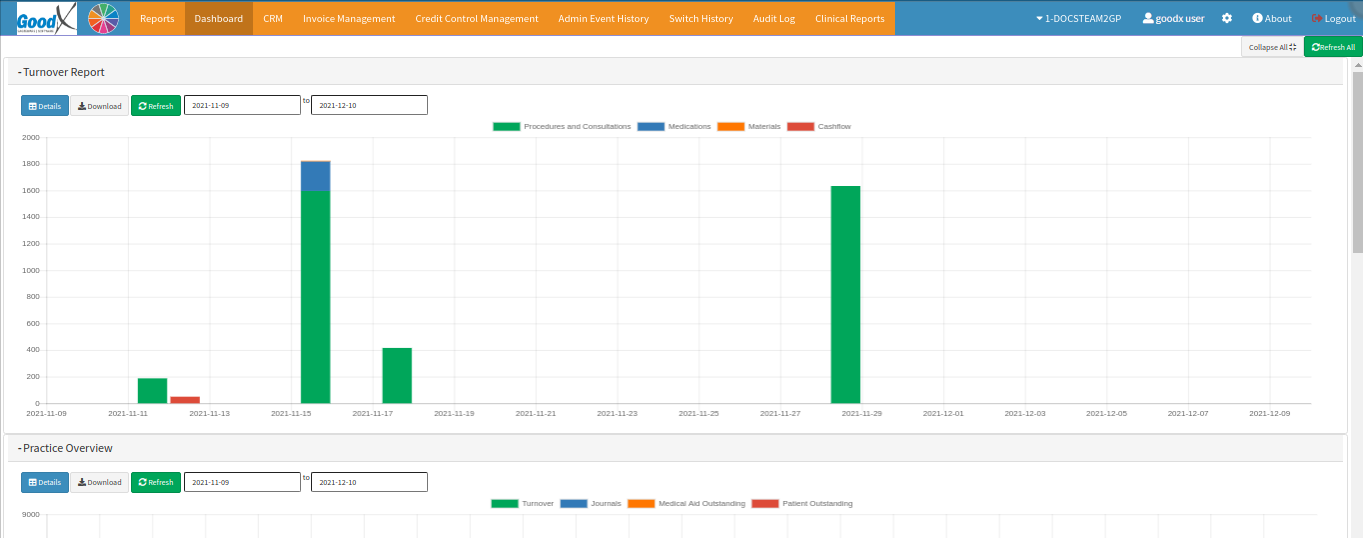This screenshot has width=1363, height=538.
Task: Click the GoodX logo icon
Action: 47,19
